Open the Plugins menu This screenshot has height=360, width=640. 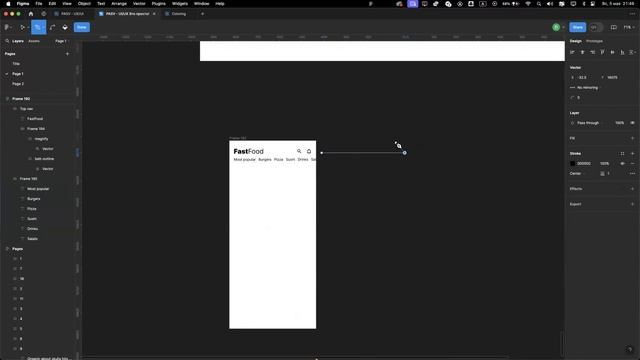pos(159,4)
